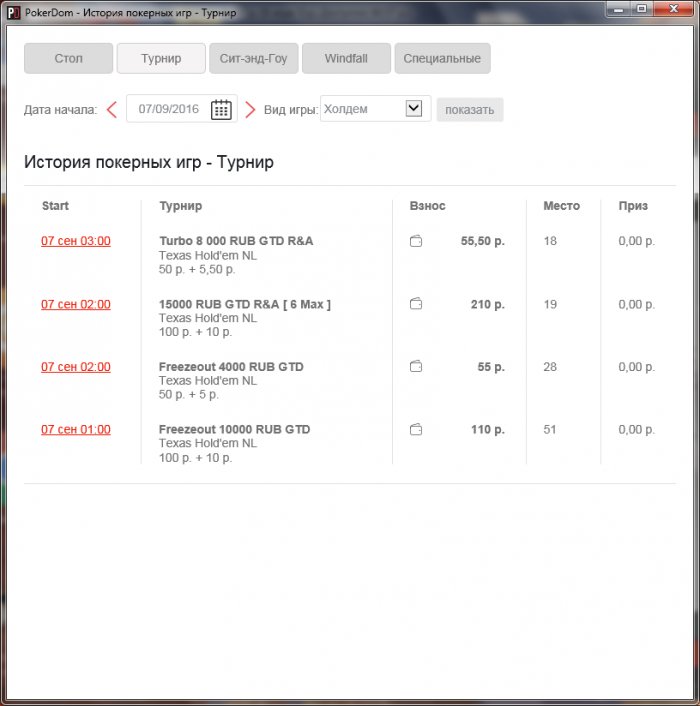Click place value 28
The image size is (700, 706).
[550, 367]
